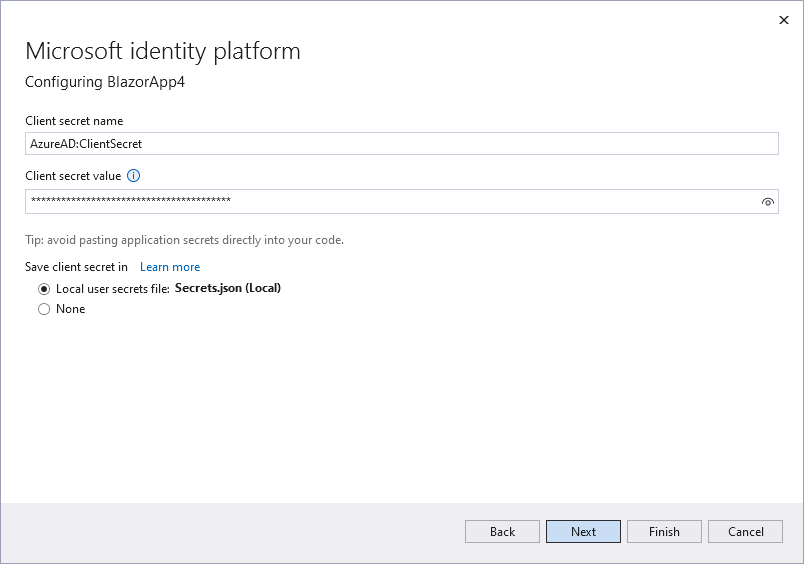This screenshot has height=564, width=804.
Task: Click the tip about pasting application secrets
Action: (x=185, y=240)
